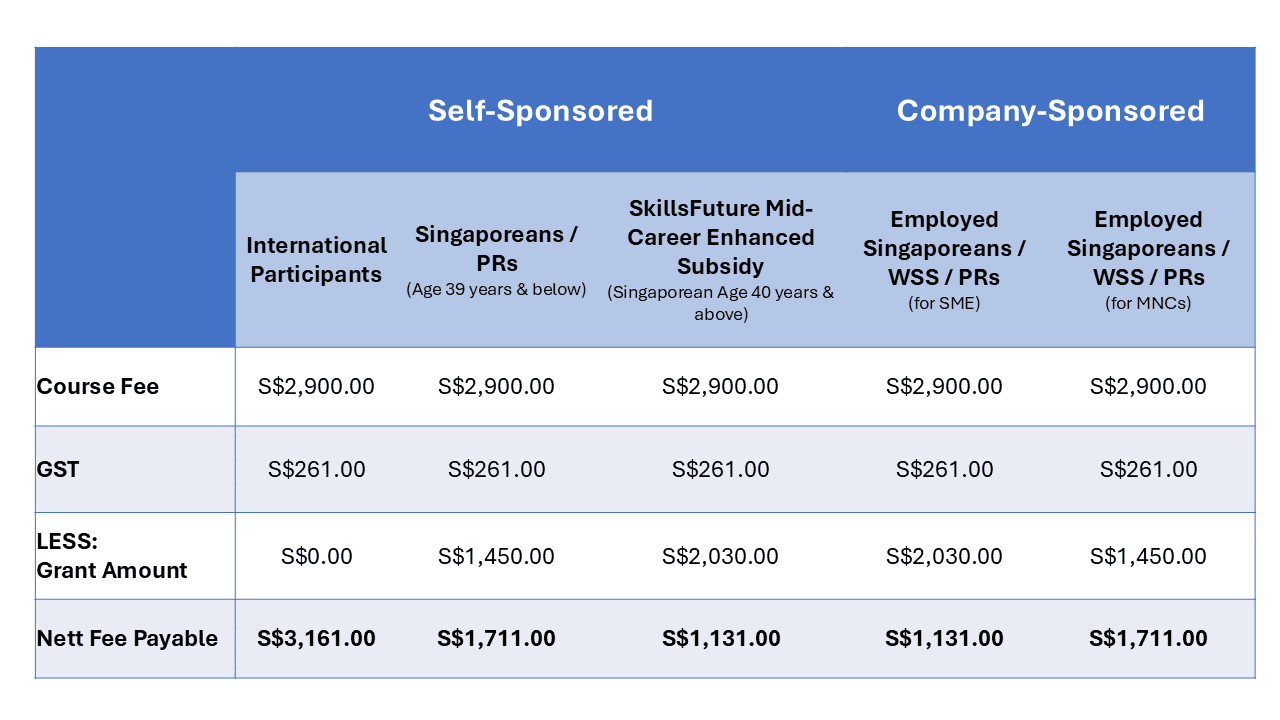Click the Self-Sponsored header cell
1280x720 pixels.
[x=540, y=110]
